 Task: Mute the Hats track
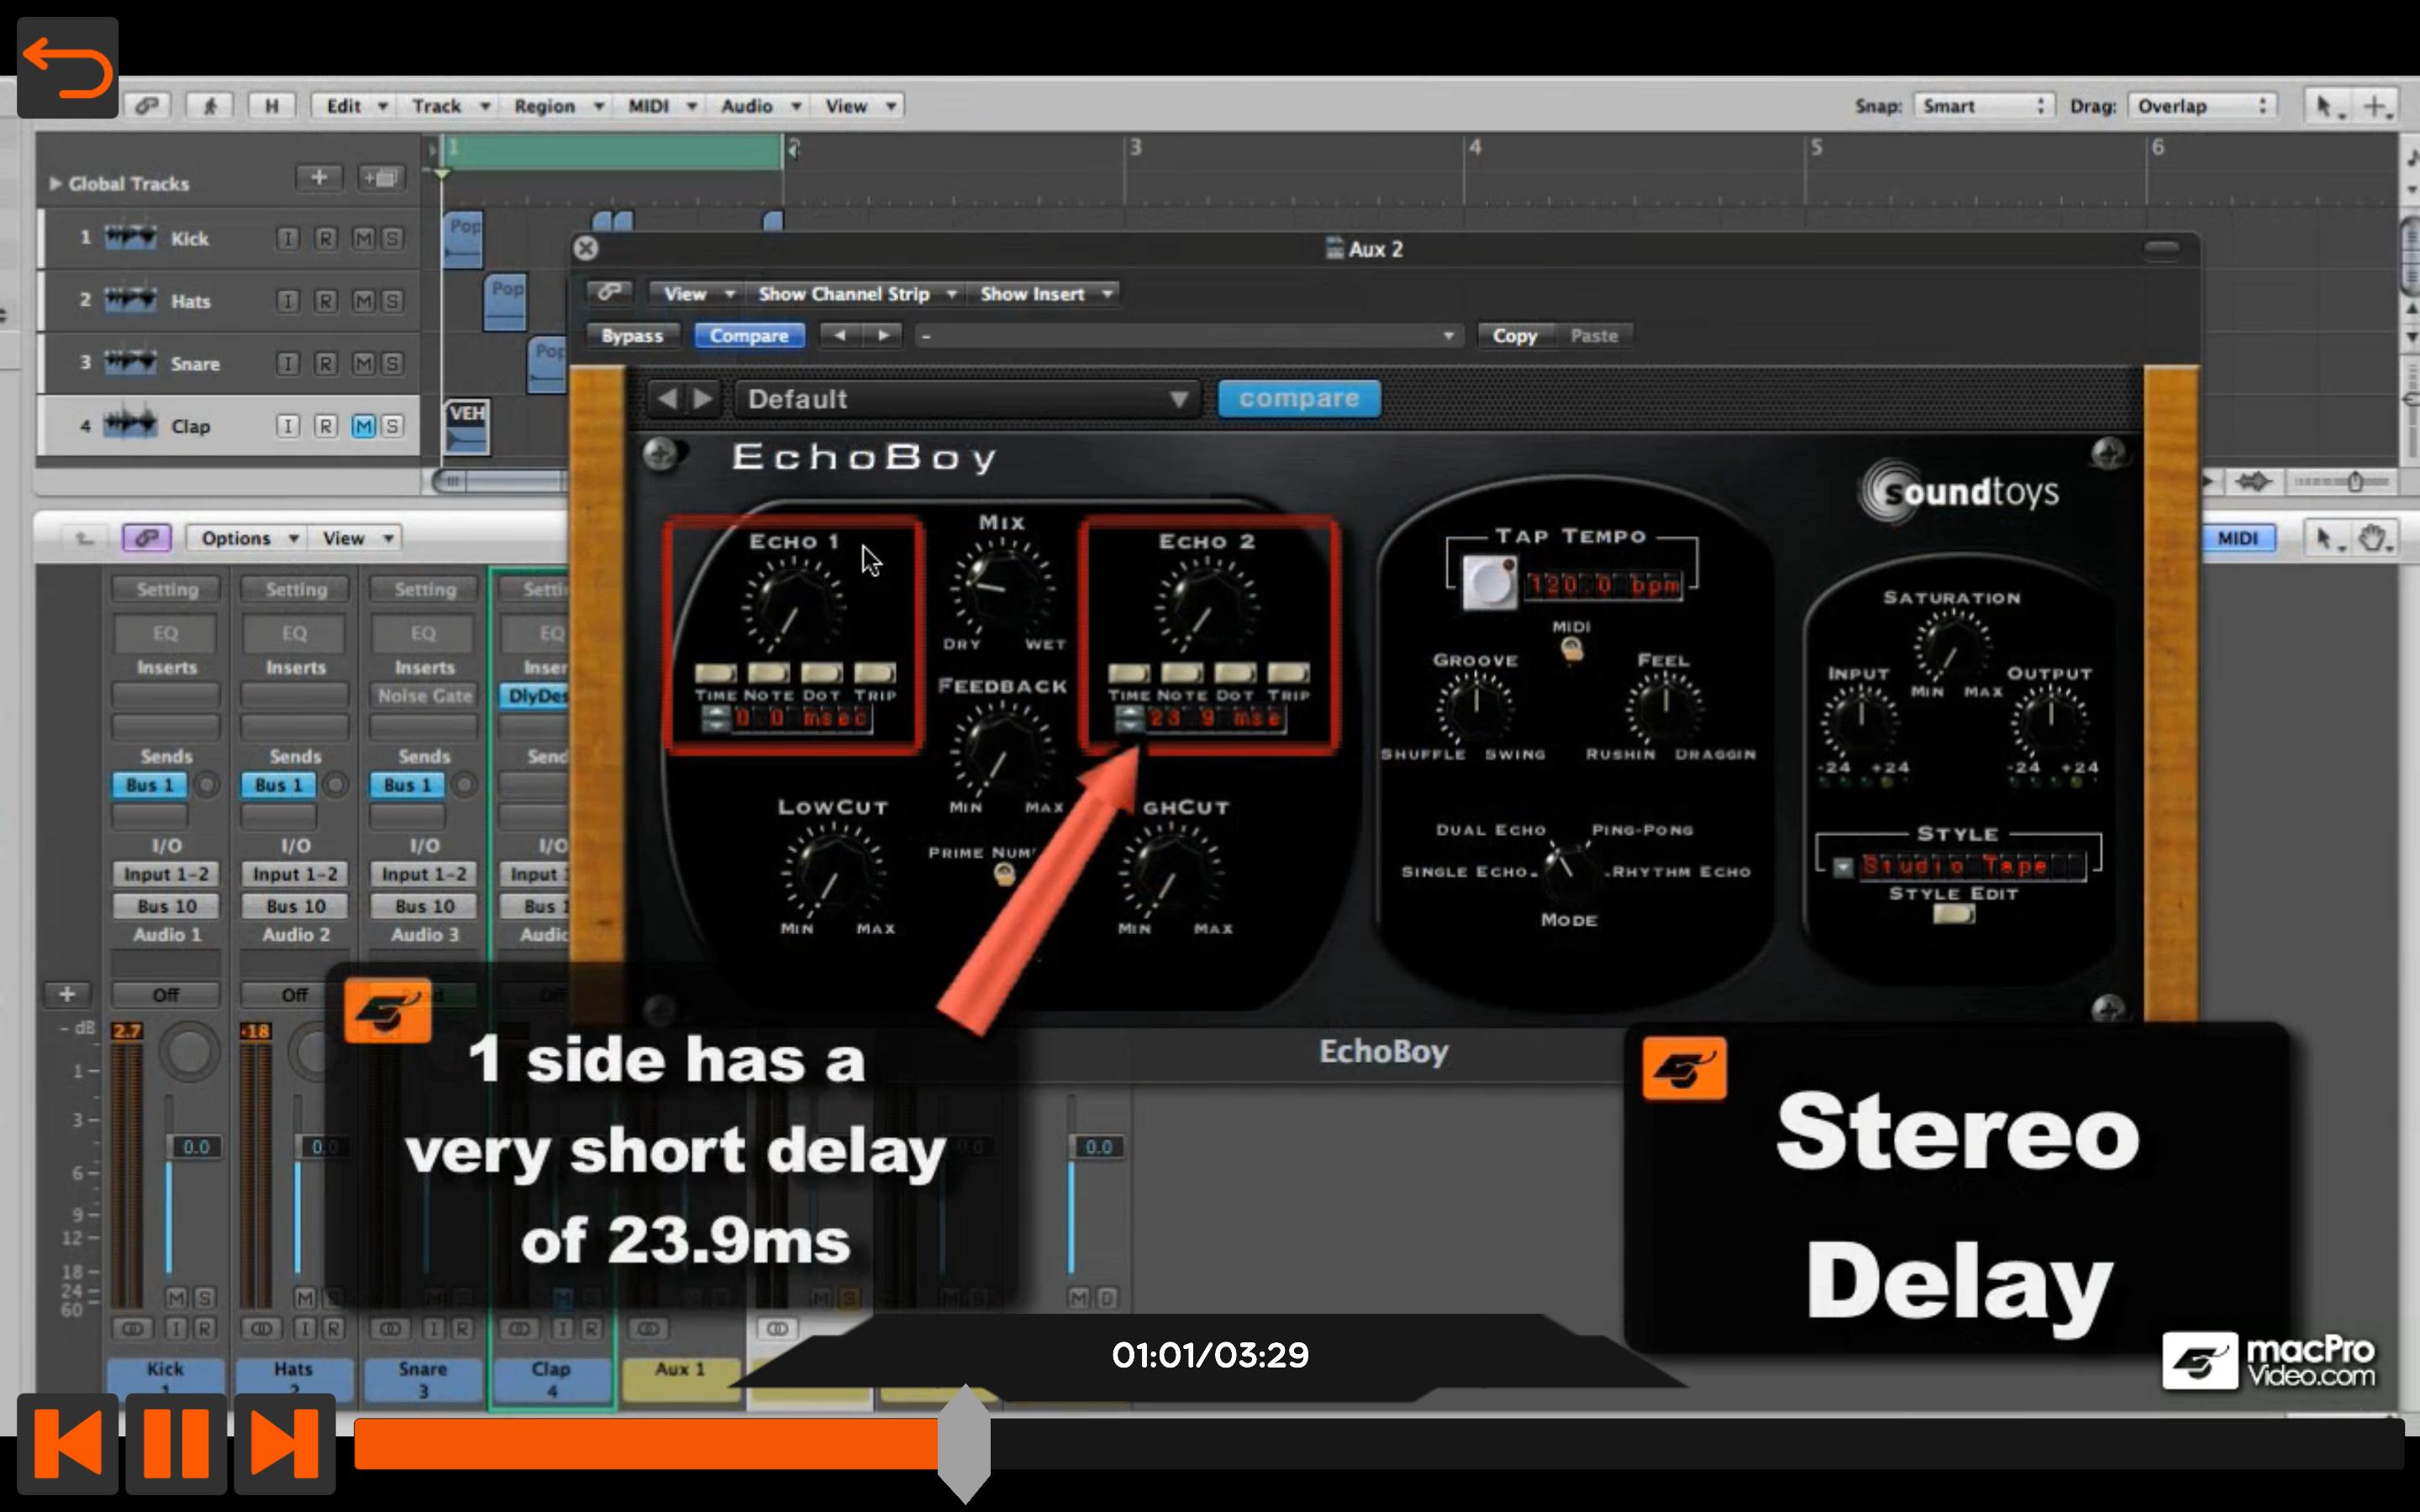(363, 301)
